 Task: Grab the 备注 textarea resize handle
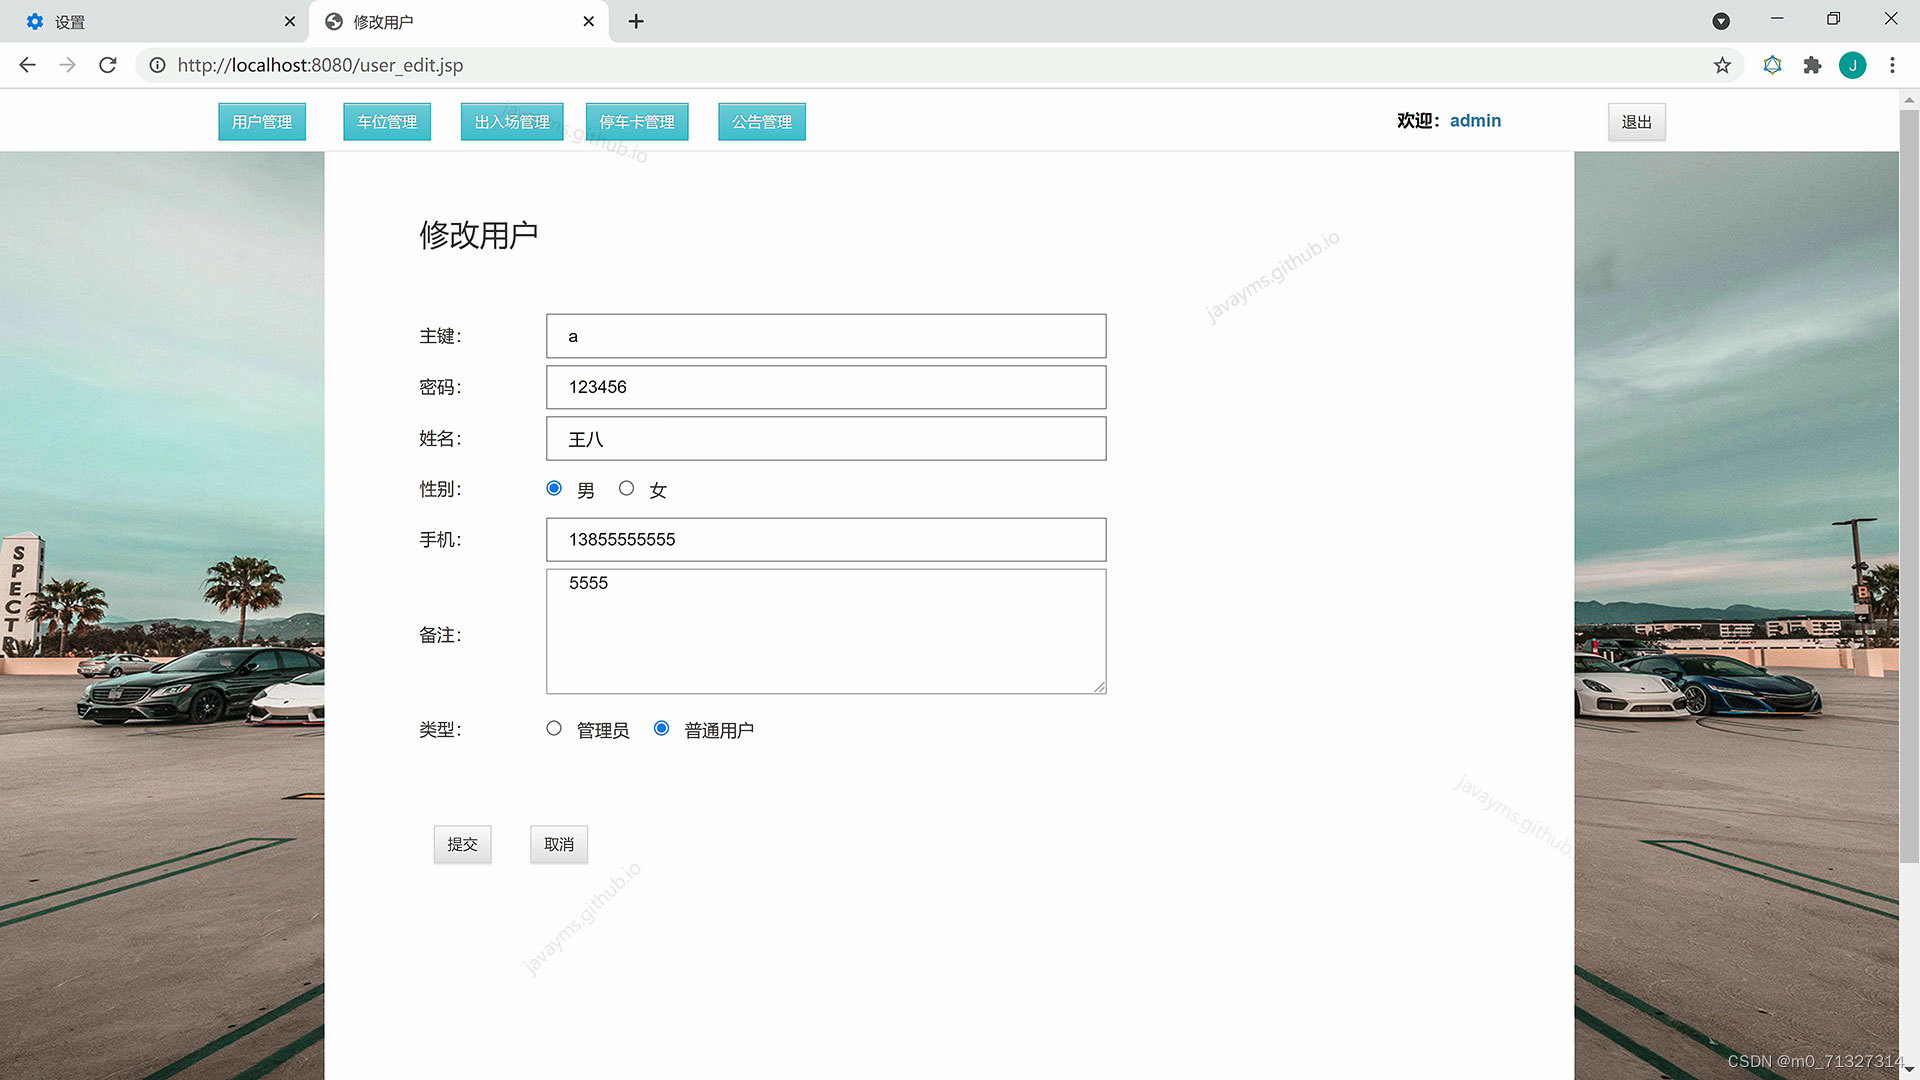pos(1099,686)
